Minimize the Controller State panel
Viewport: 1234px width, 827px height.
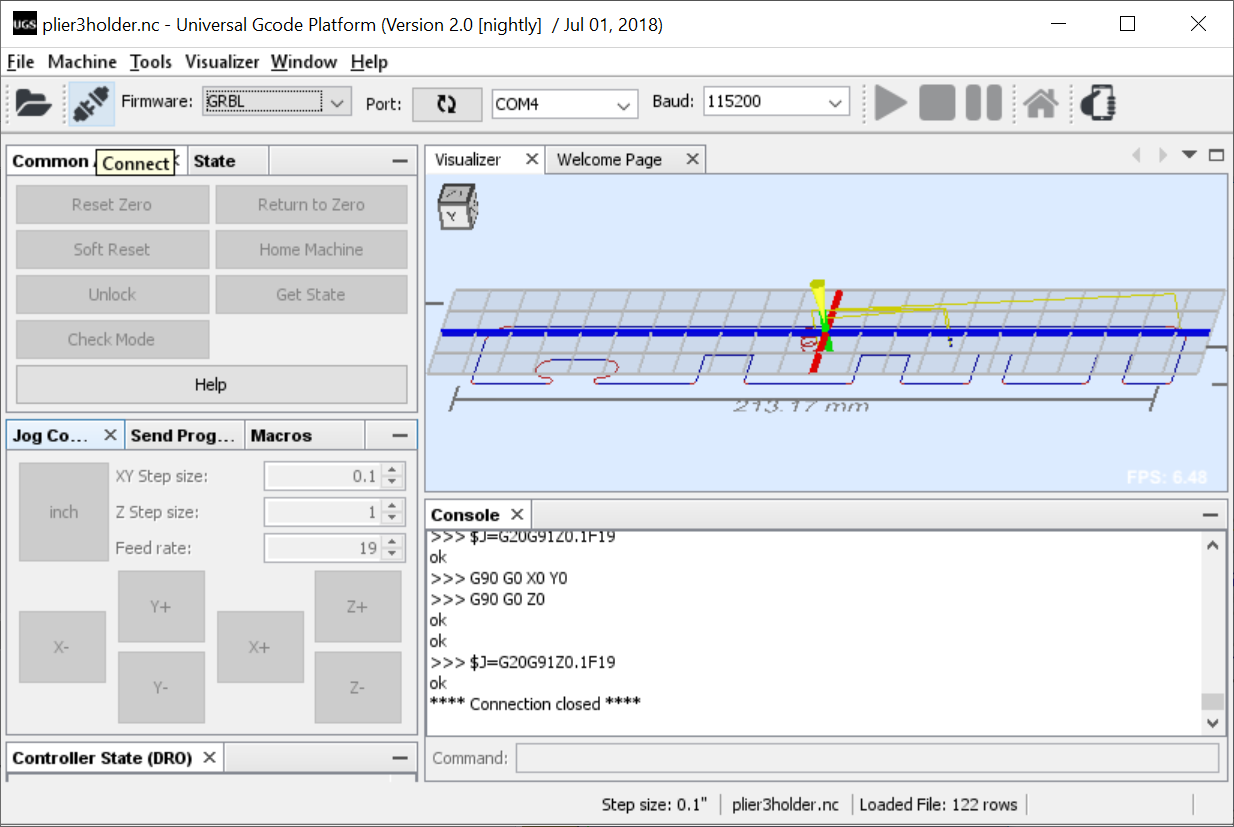400,758
